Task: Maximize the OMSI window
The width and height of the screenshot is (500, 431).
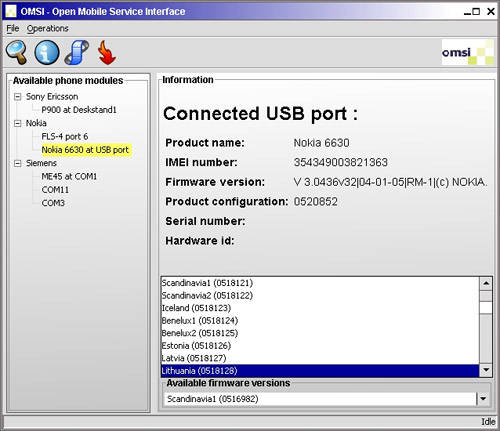Action: [476, 12]
